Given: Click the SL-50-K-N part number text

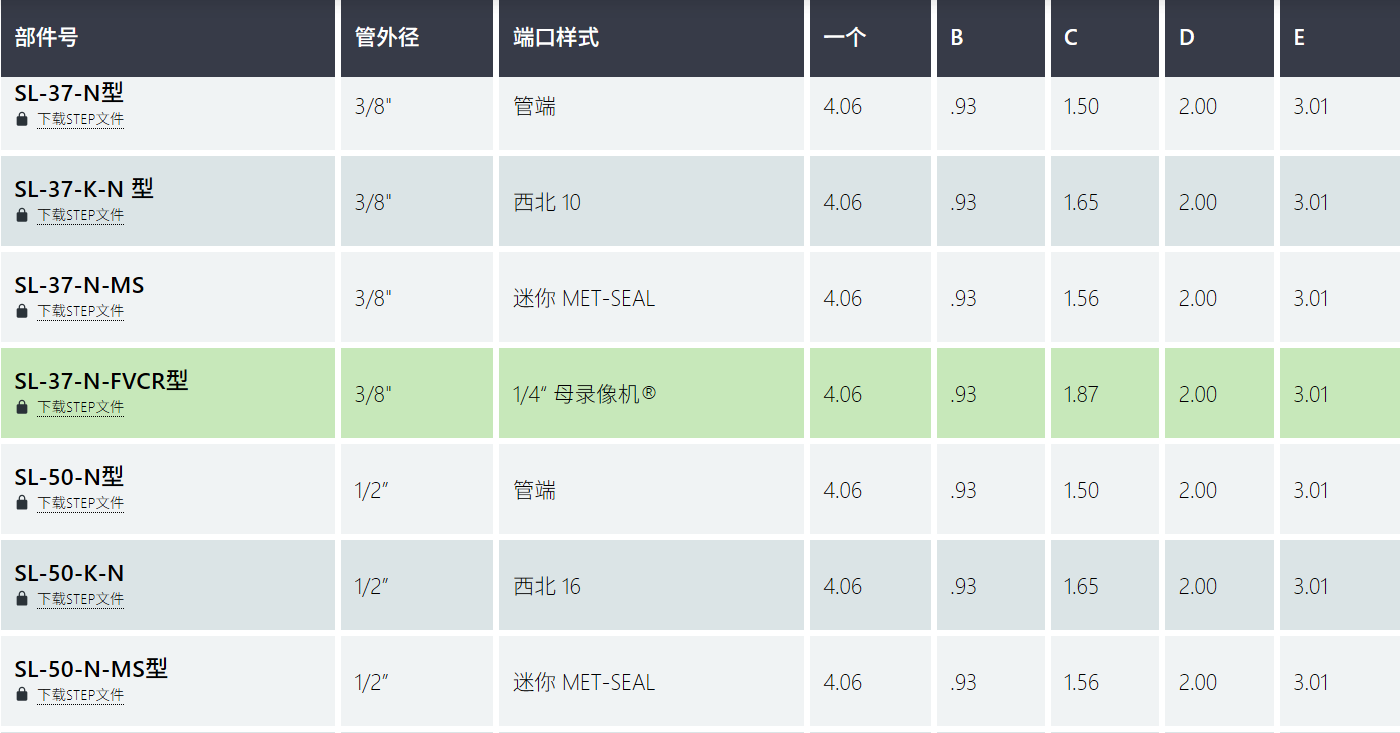Looking at the screenshot, I should pos(69,573).
